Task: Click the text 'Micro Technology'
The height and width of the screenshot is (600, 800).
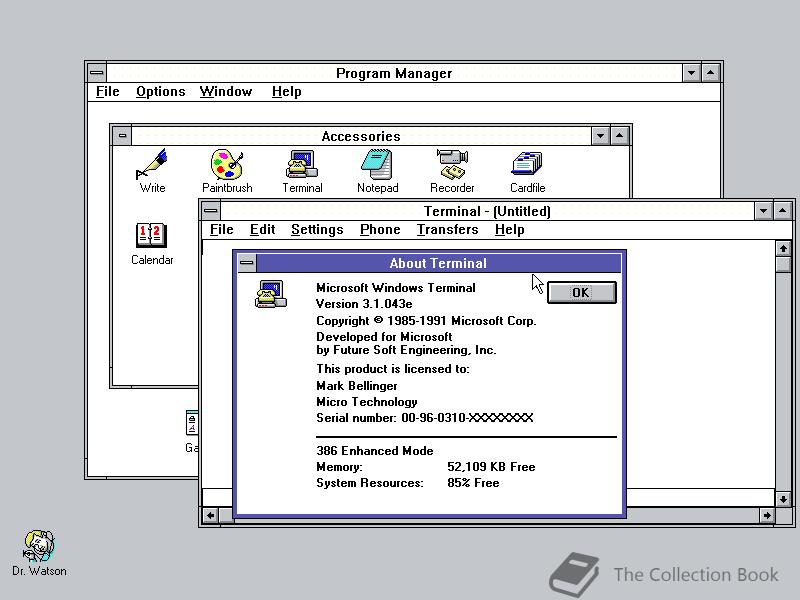Action: 366,402
